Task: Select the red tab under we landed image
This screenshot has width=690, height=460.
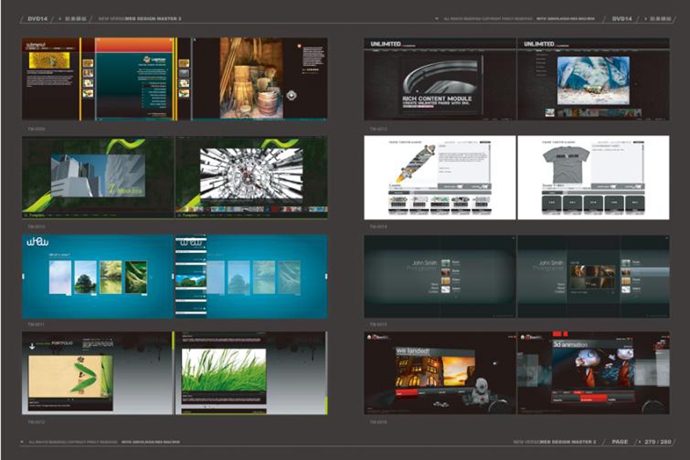Action: [x=406, y=393]
